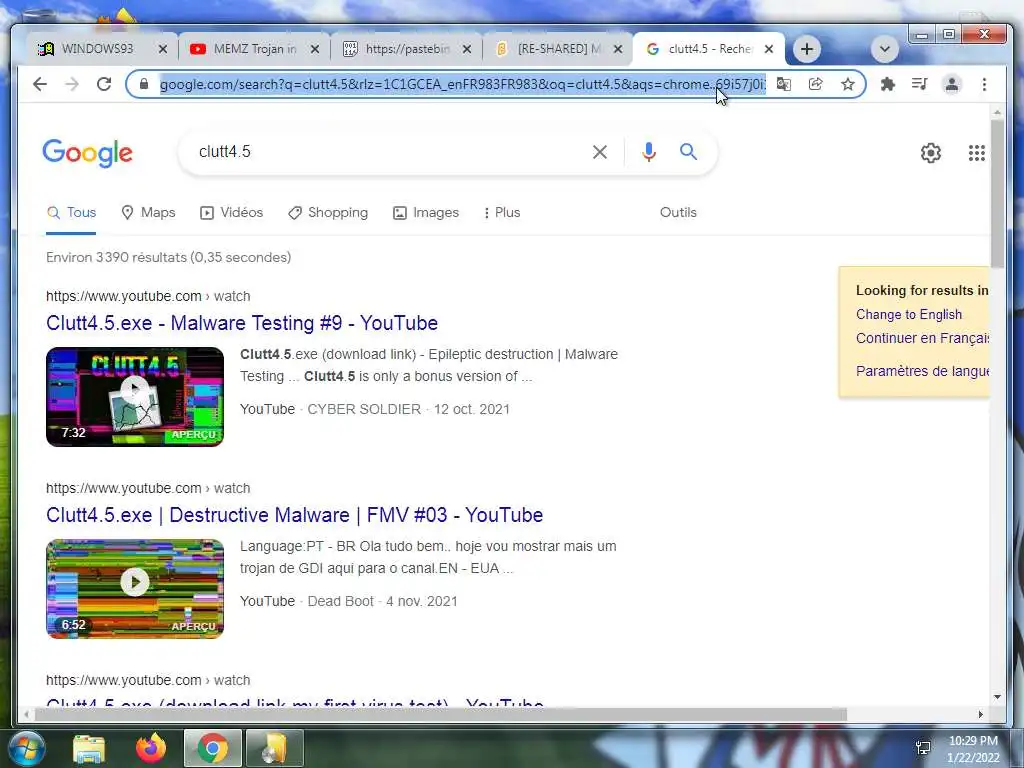Select the Tous results filter
The height and width of the screenshot is (768, 1024).
[x=71, y=213]
